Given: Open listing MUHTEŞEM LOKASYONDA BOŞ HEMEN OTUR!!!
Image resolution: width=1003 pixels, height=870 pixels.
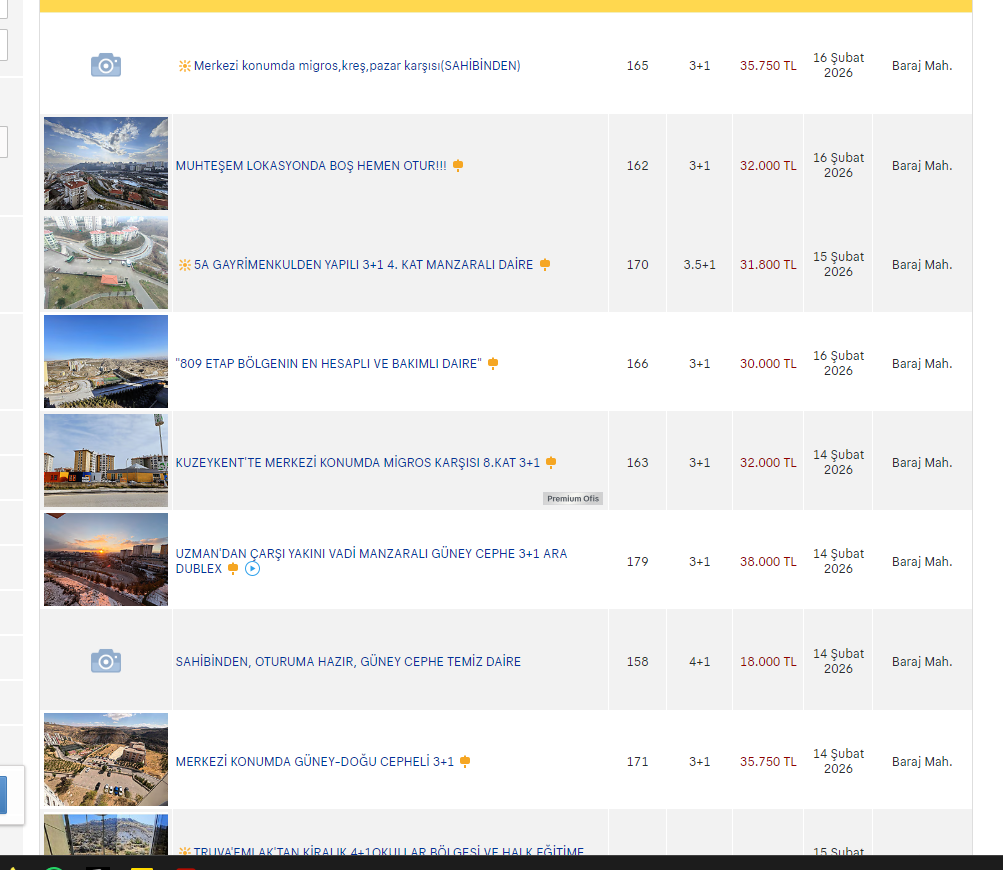Looking at the screenshot, I should (311, 166).
